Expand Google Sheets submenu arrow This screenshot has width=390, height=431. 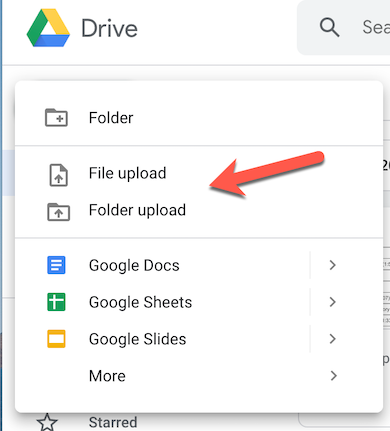(x=332, y=302)
